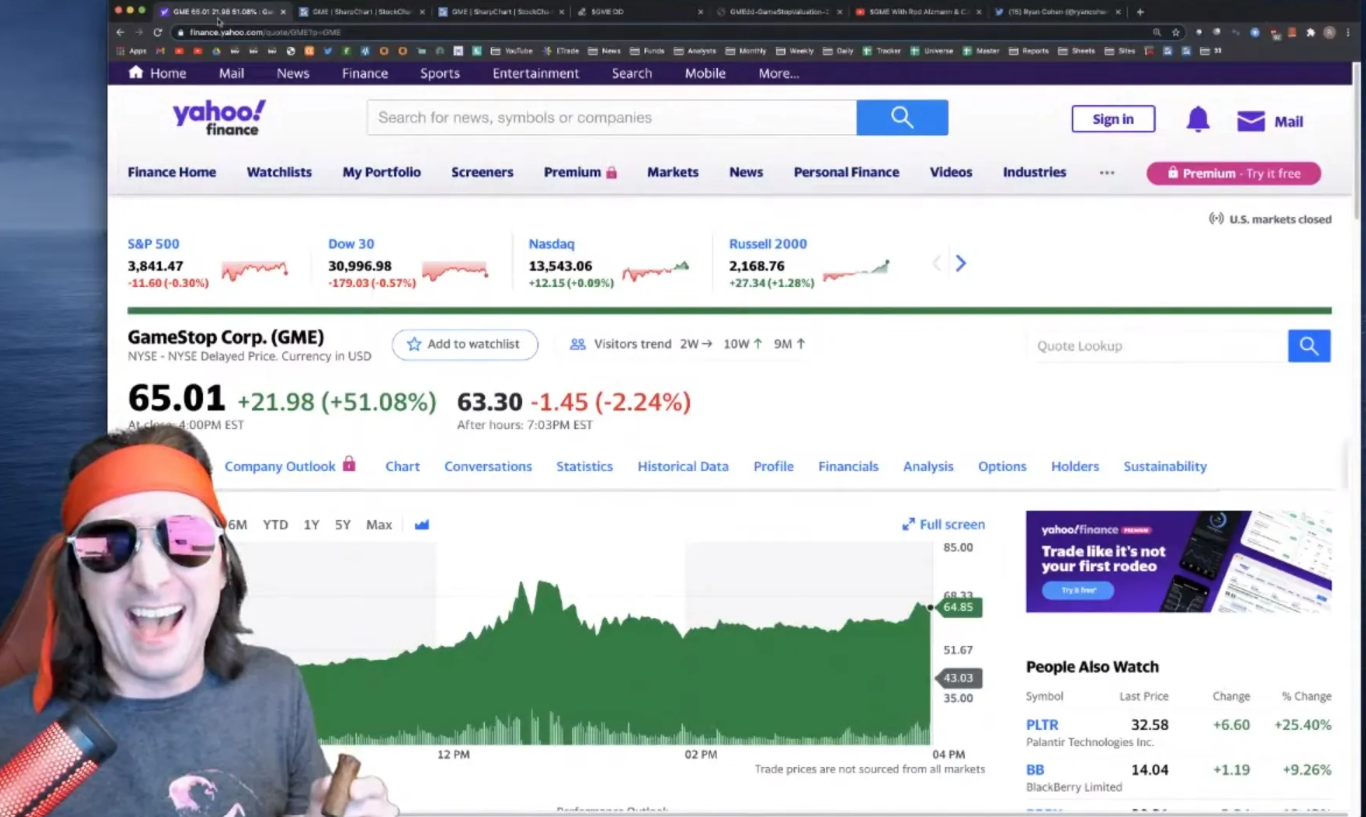1366x817 pixels.
Task: Click the news and symbols search field
Action: pyautogui.click(x=611, y=118)
